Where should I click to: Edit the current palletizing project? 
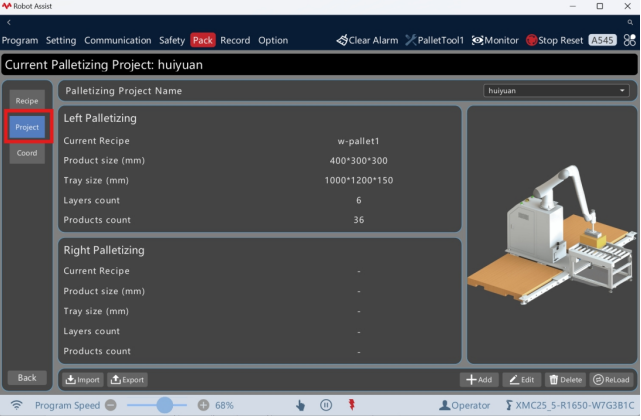[x=522, y=380]
